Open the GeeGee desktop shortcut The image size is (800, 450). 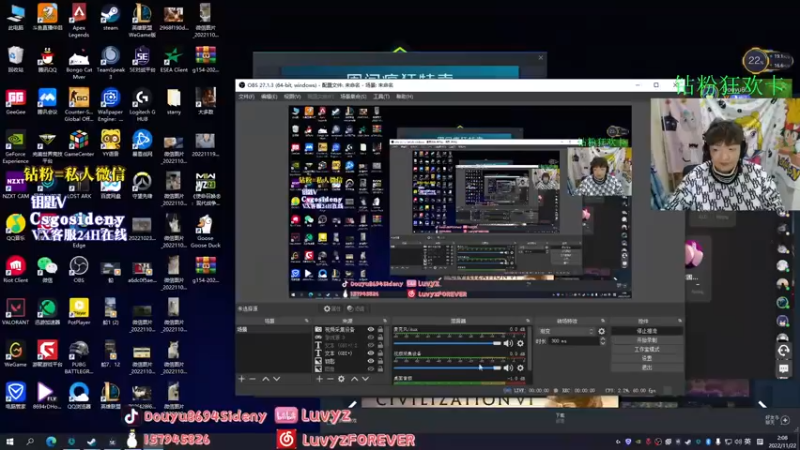(15, 102)
